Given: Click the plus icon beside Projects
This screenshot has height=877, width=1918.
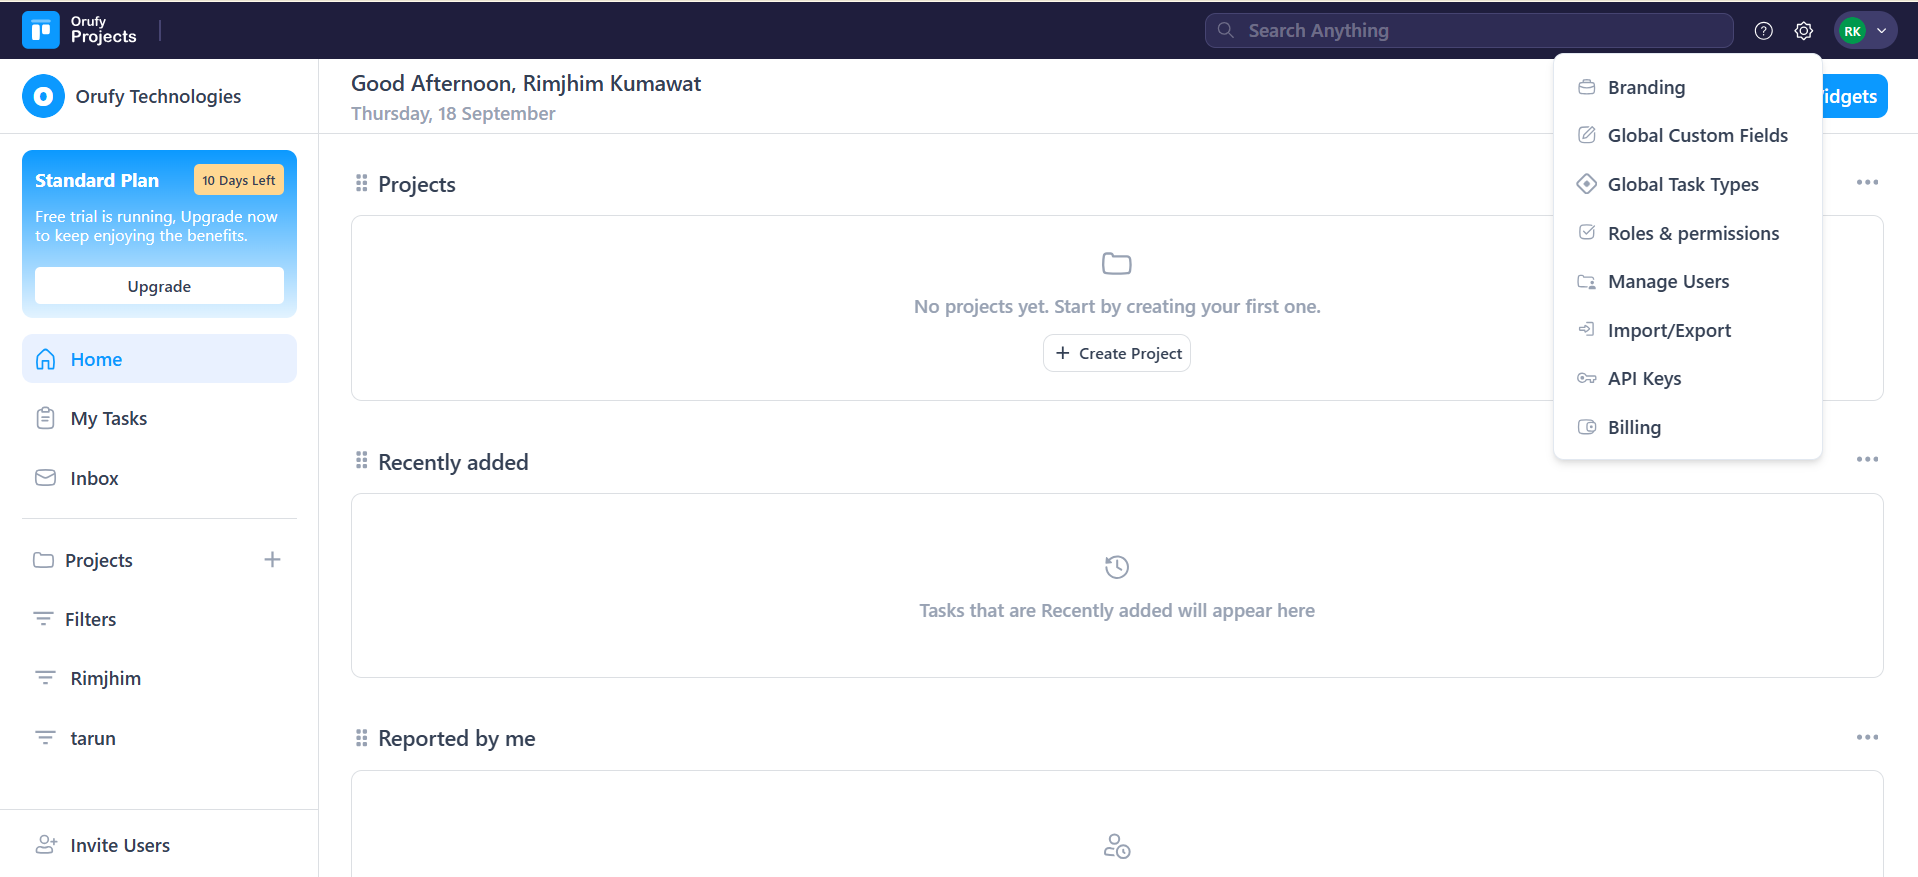Looking at the screenshot, I should (x=272, y=560).
